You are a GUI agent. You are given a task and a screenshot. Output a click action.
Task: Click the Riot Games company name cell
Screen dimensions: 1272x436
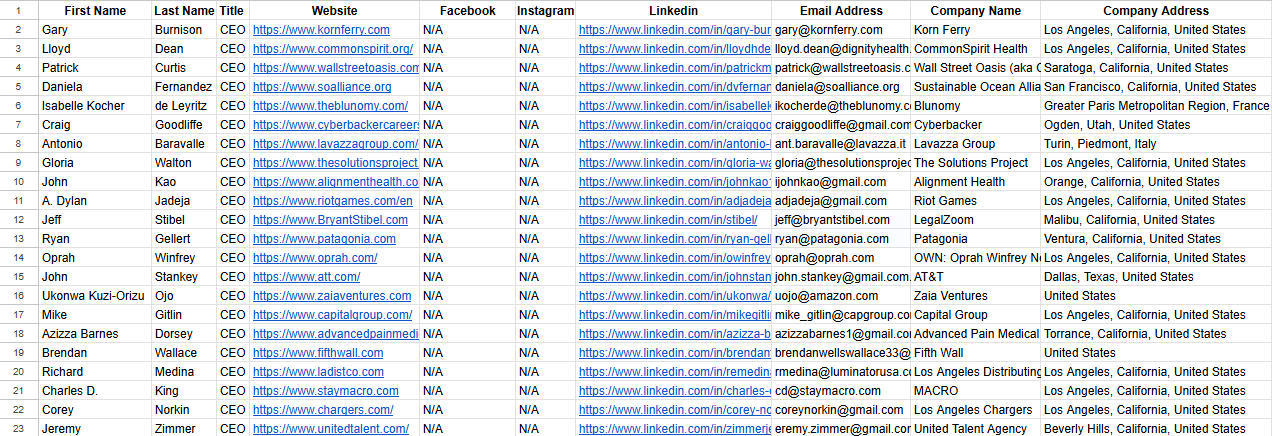pyautogui.click(x=945, y=201)
